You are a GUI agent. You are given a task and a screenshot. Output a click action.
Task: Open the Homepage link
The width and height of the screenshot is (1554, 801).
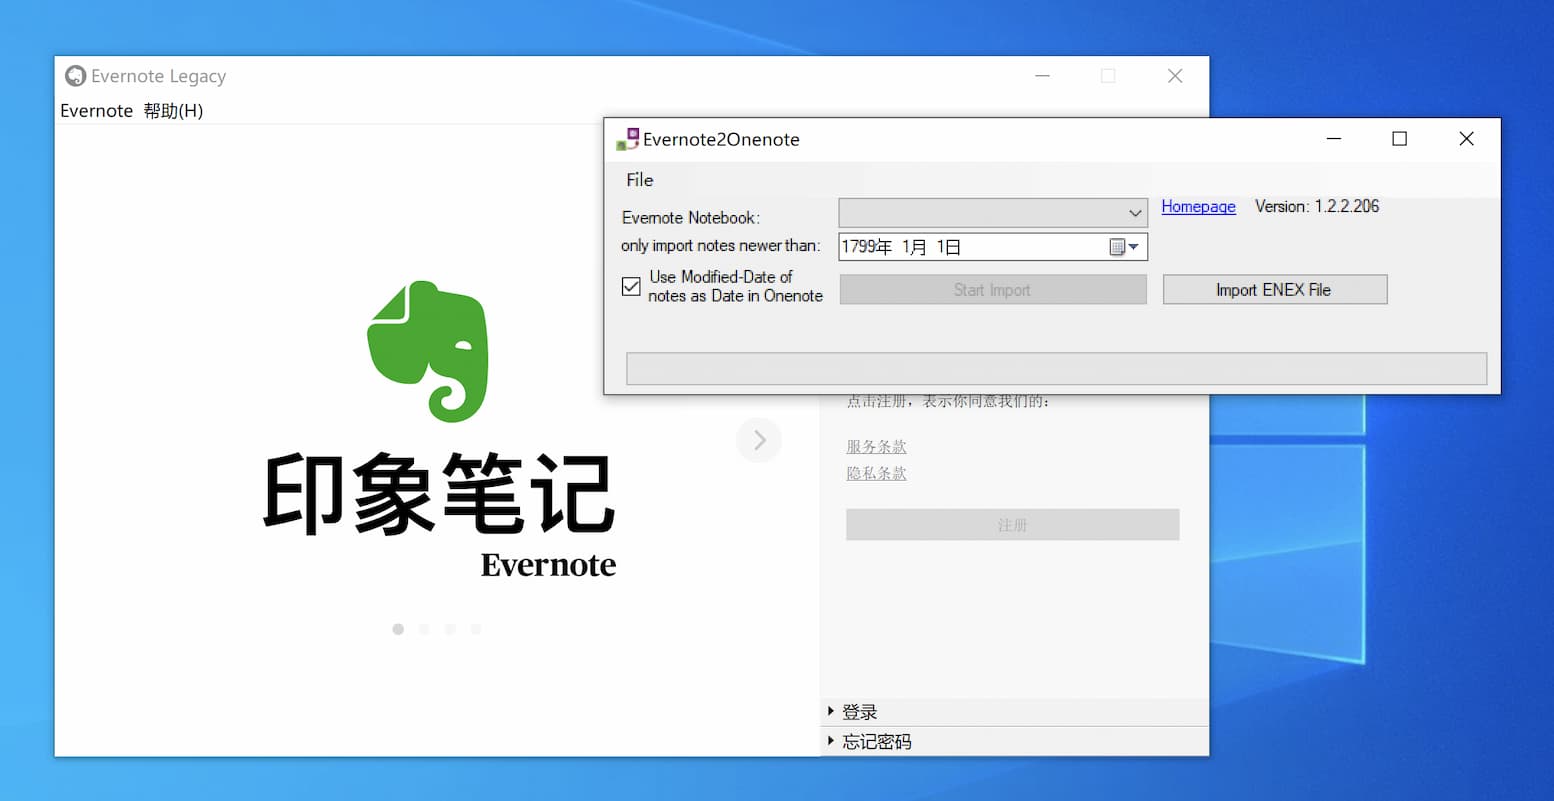pos(1198,207)
